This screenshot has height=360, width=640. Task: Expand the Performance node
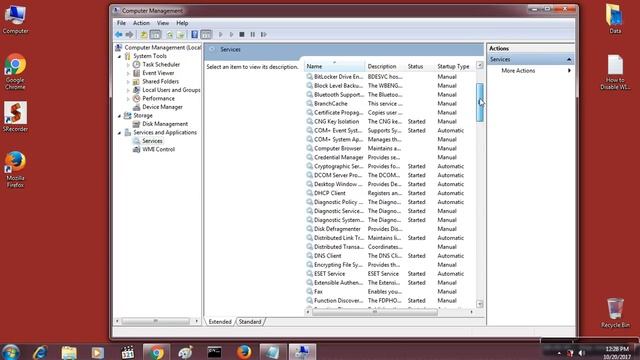pyautogui.click(x=128, y=99)
